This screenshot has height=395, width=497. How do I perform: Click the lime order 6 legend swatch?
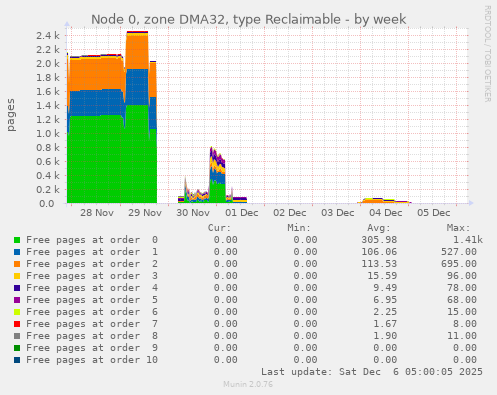(17, 312)
